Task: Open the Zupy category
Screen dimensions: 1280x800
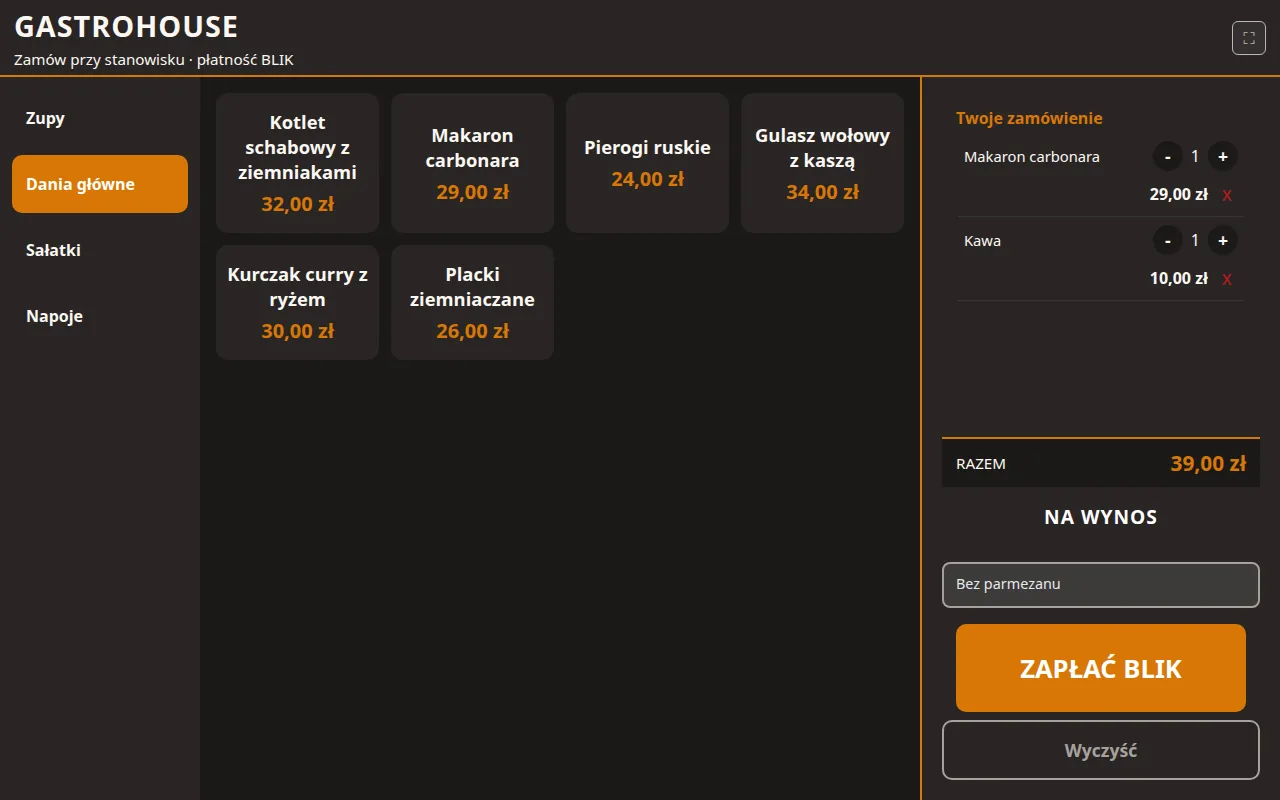Action: [x=100, y=118]
